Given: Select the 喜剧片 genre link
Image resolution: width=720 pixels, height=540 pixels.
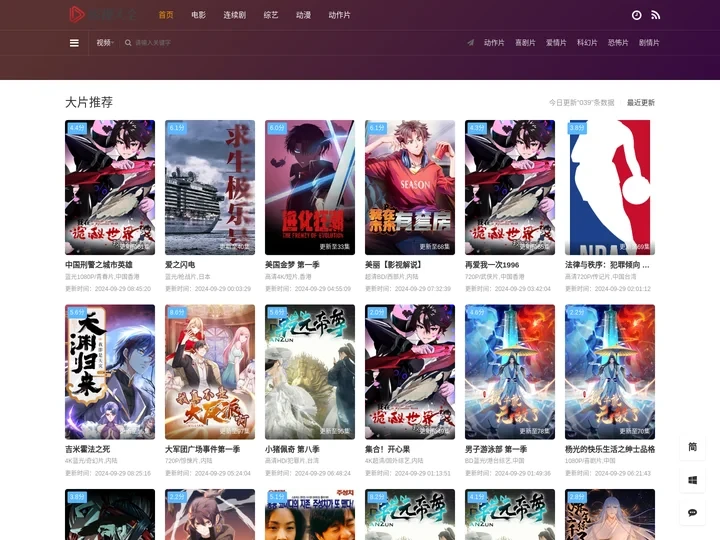Looking at the screenshot, I should pos(525,43).
